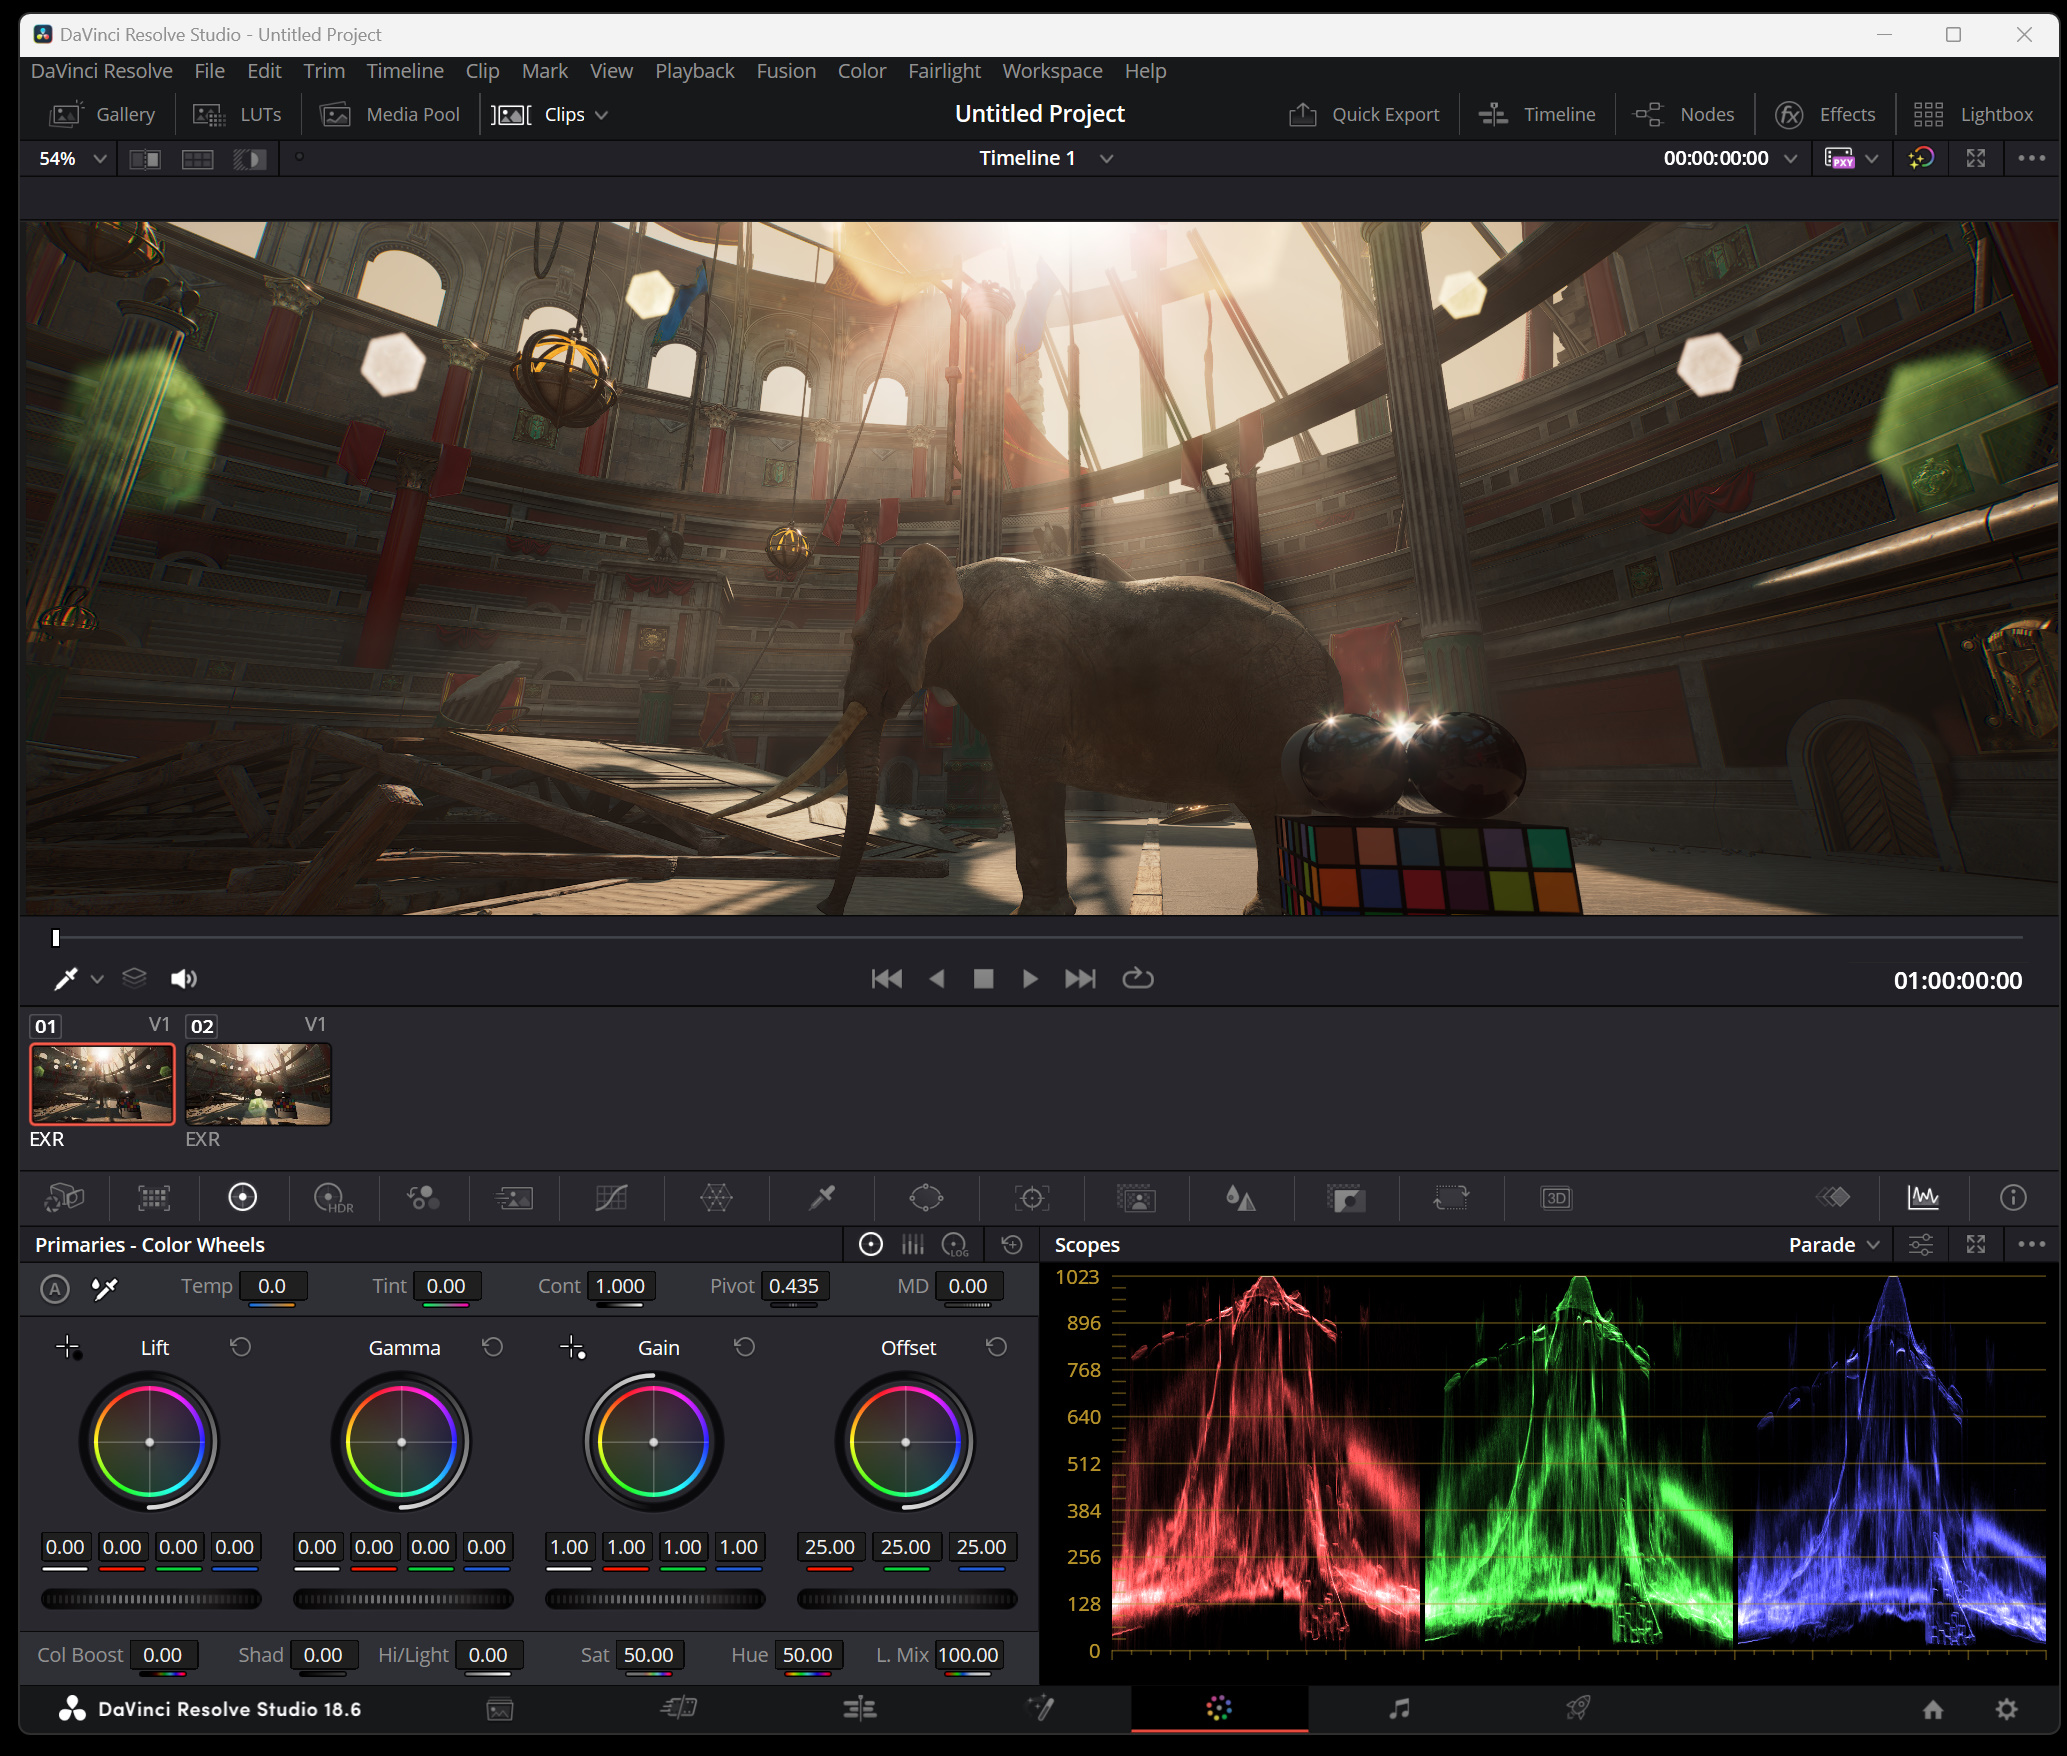This screenshot has height=1756, width=2067.
Task: Open the Media Pool panel
Action: (390, 114)
